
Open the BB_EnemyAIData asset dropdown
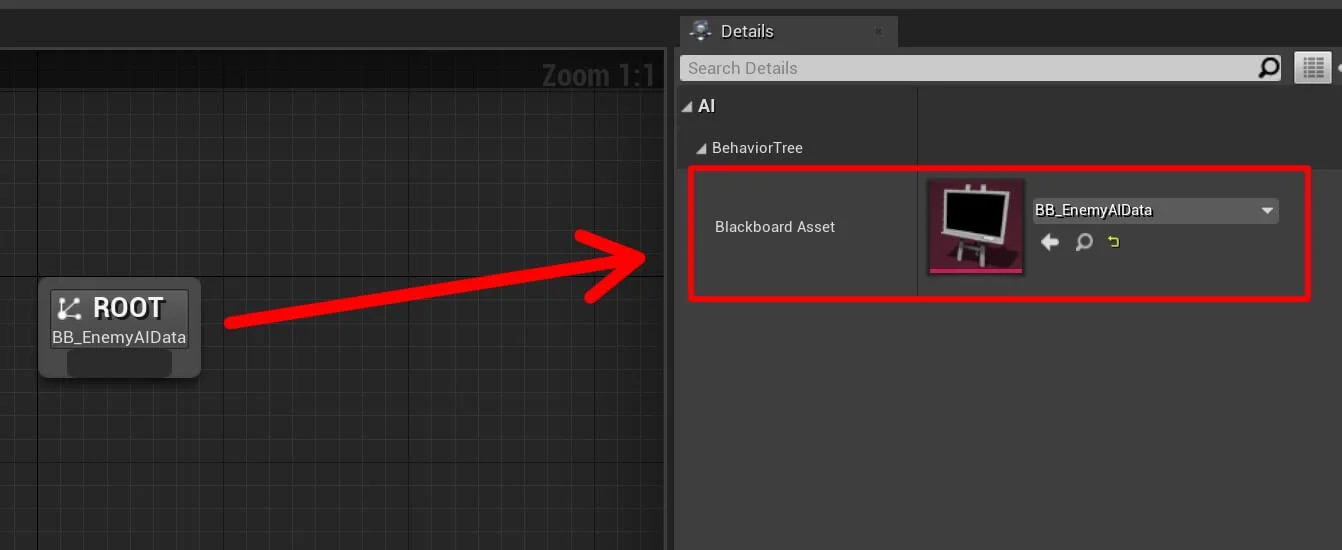coord(1155,210)
